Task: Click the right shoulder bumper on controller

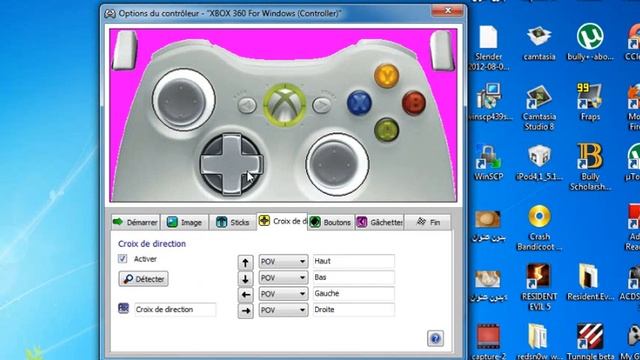Action: [x=442, y=51]
